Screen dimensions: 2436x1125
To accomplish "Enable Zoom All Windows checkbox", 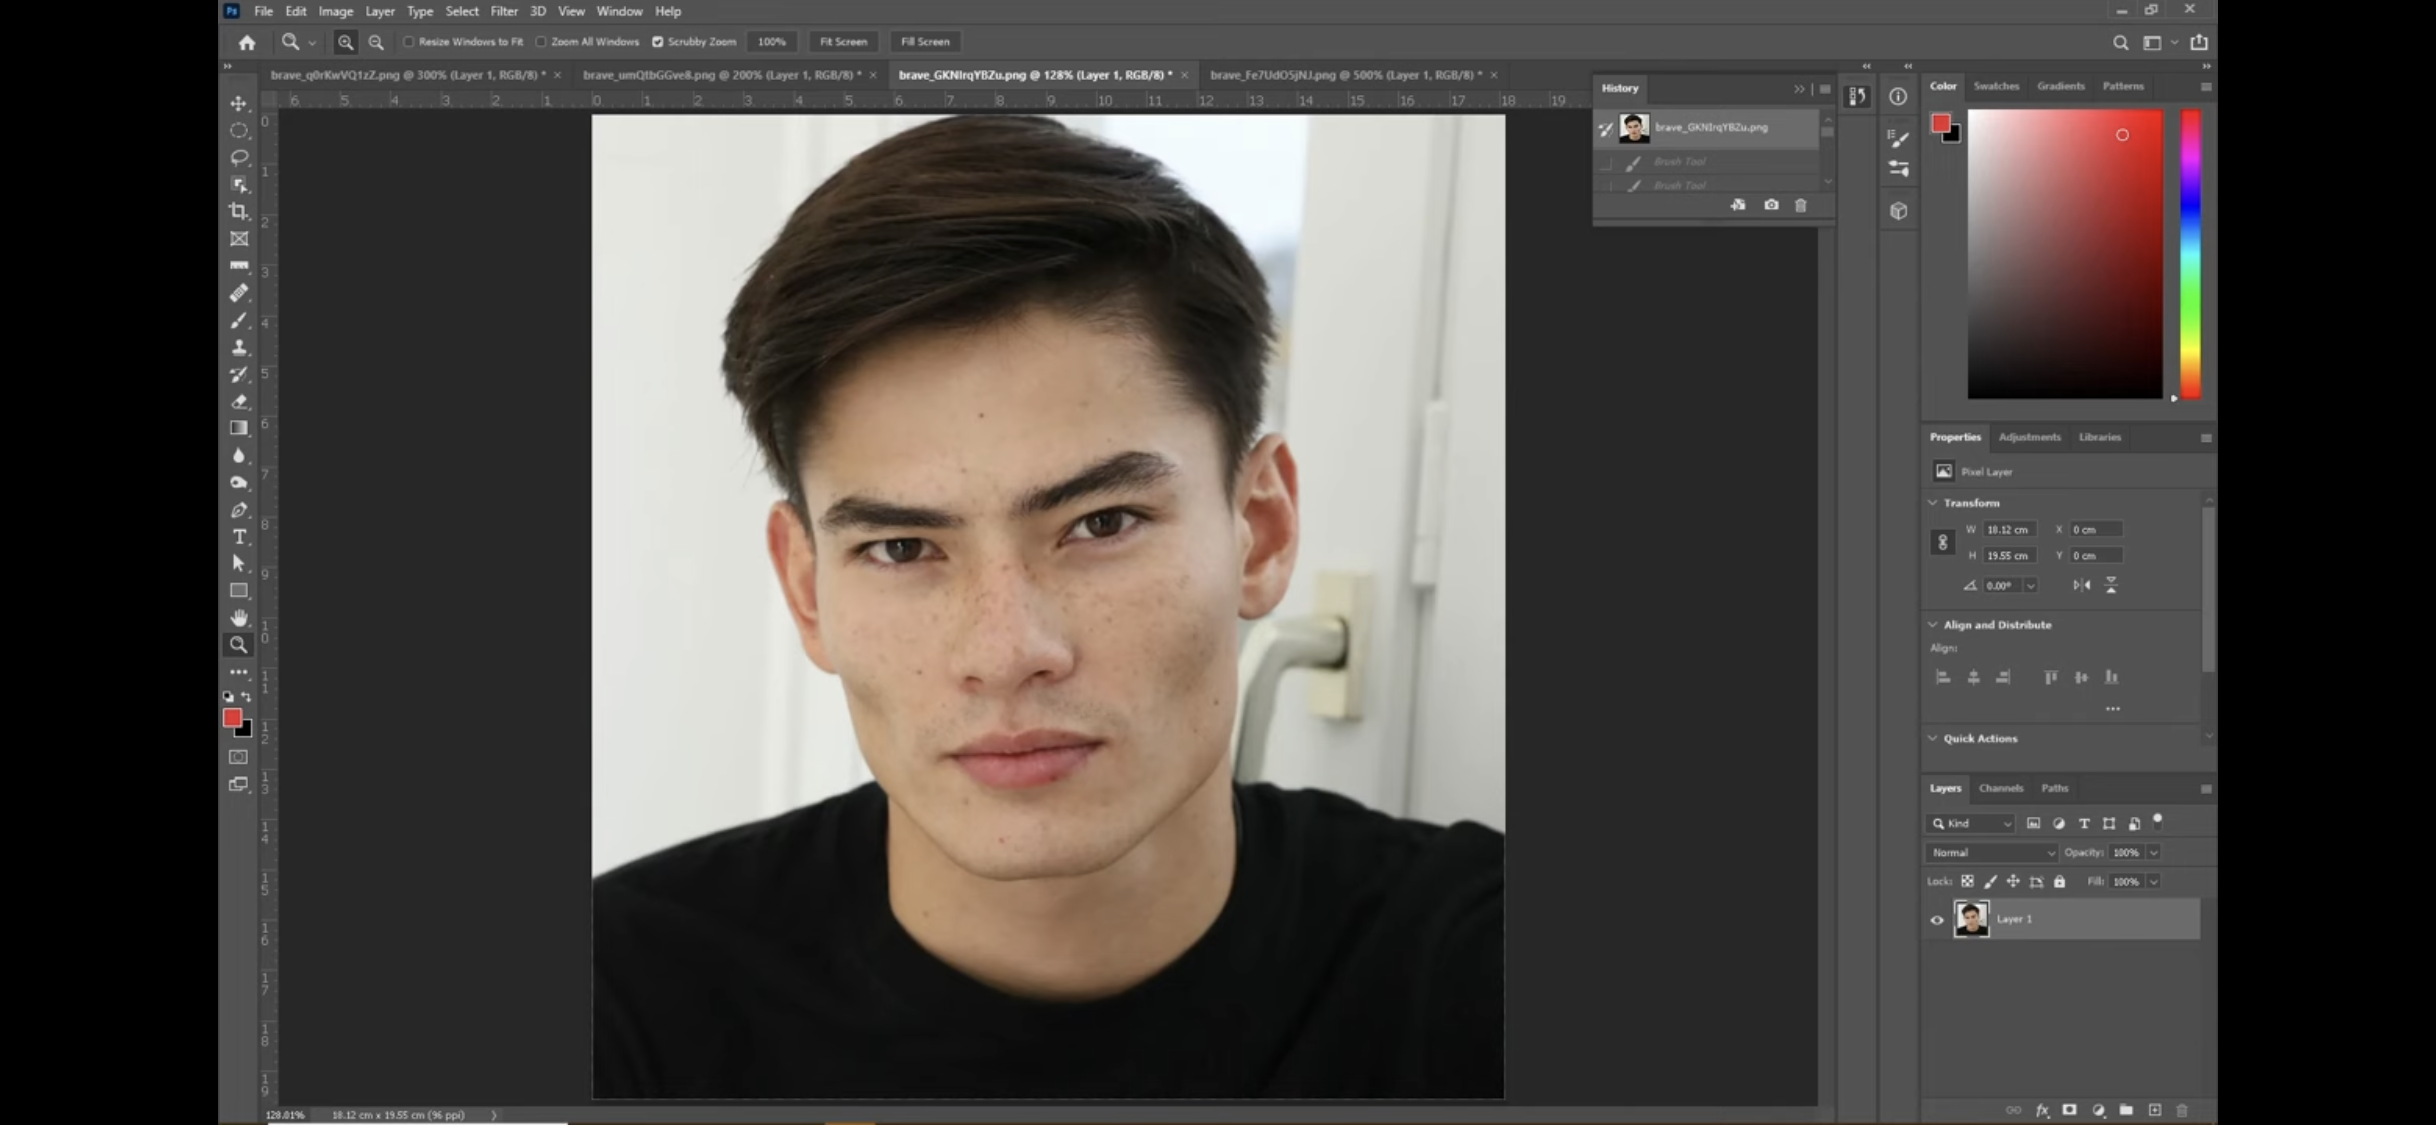I will tap(541, 42).
